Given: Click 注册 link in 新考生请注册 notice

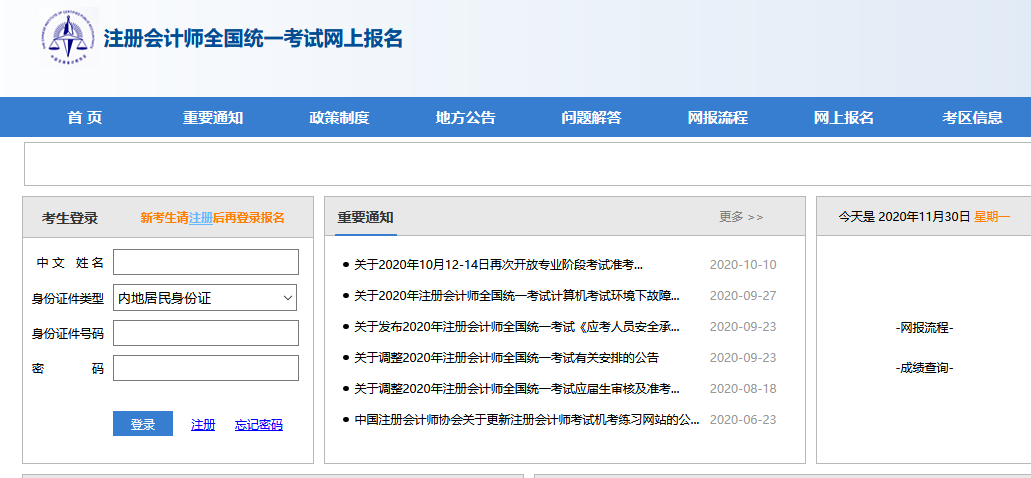Looking at the screenshot, I should [201, 218].
